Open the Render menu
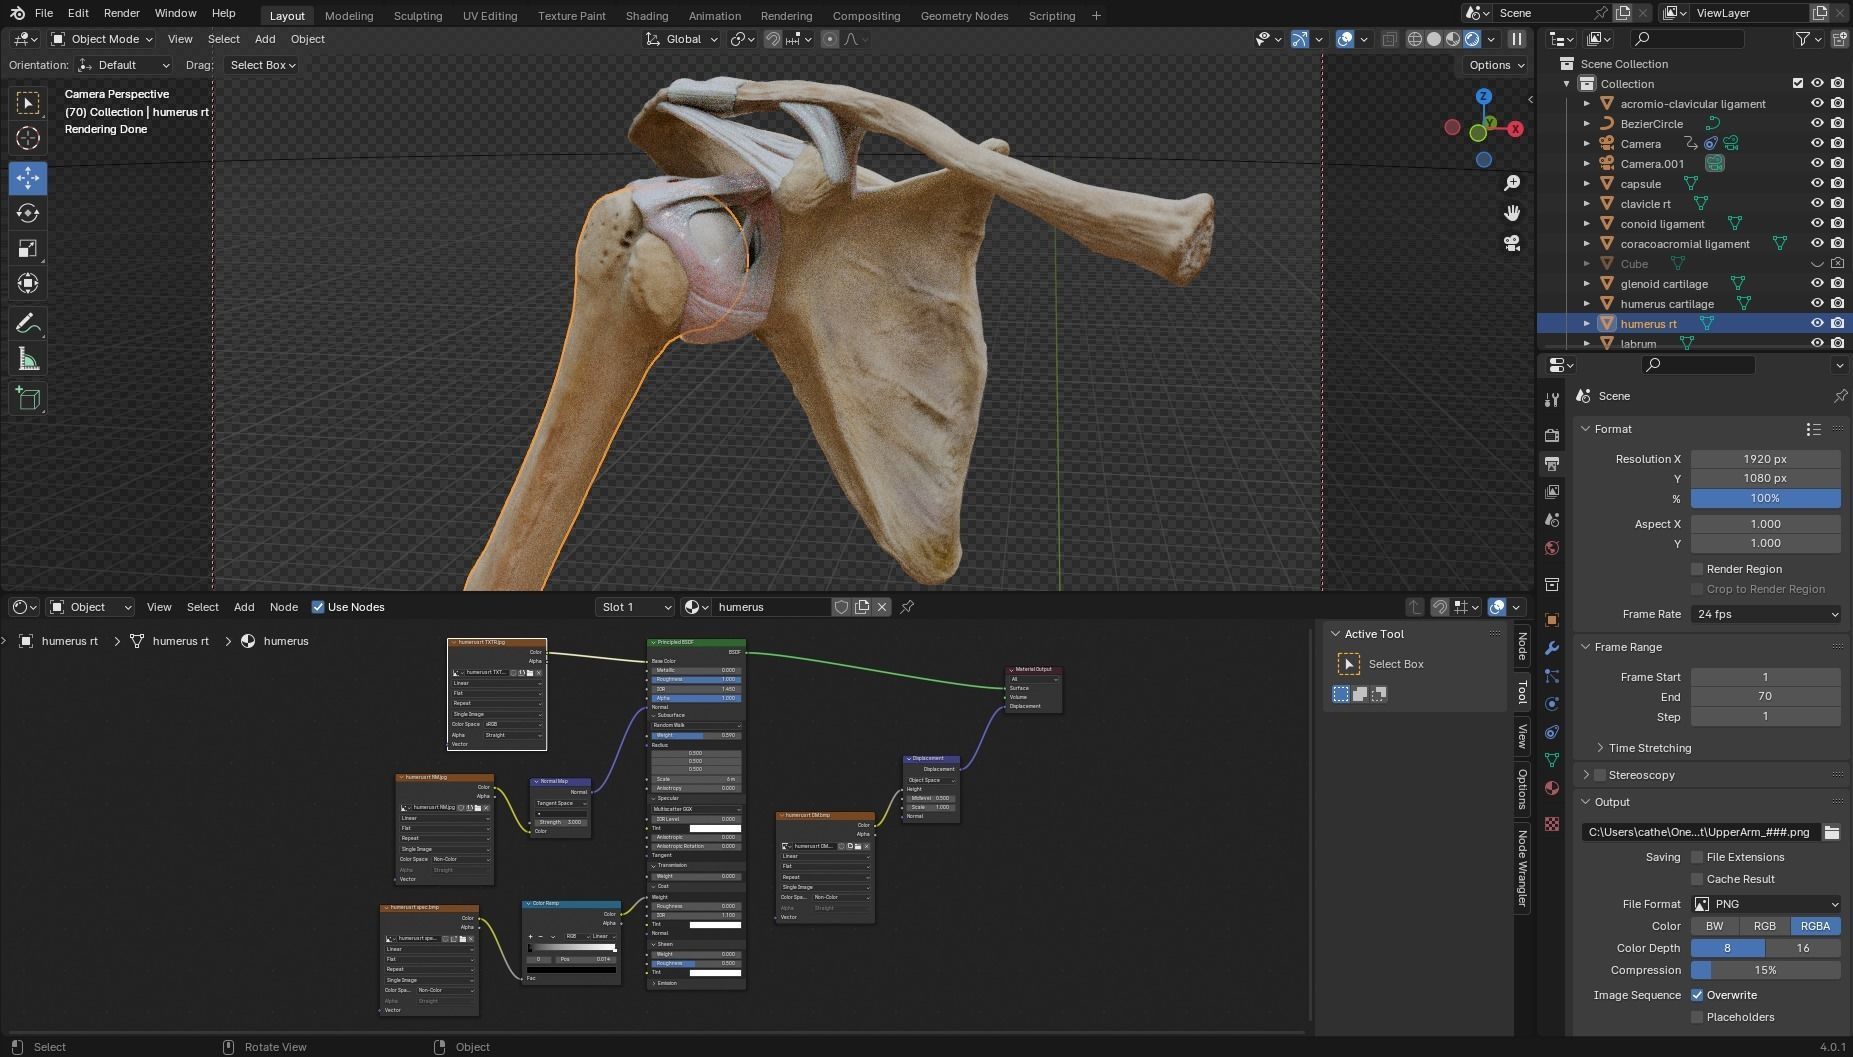1853x1057 pixels. click(121, 13)
